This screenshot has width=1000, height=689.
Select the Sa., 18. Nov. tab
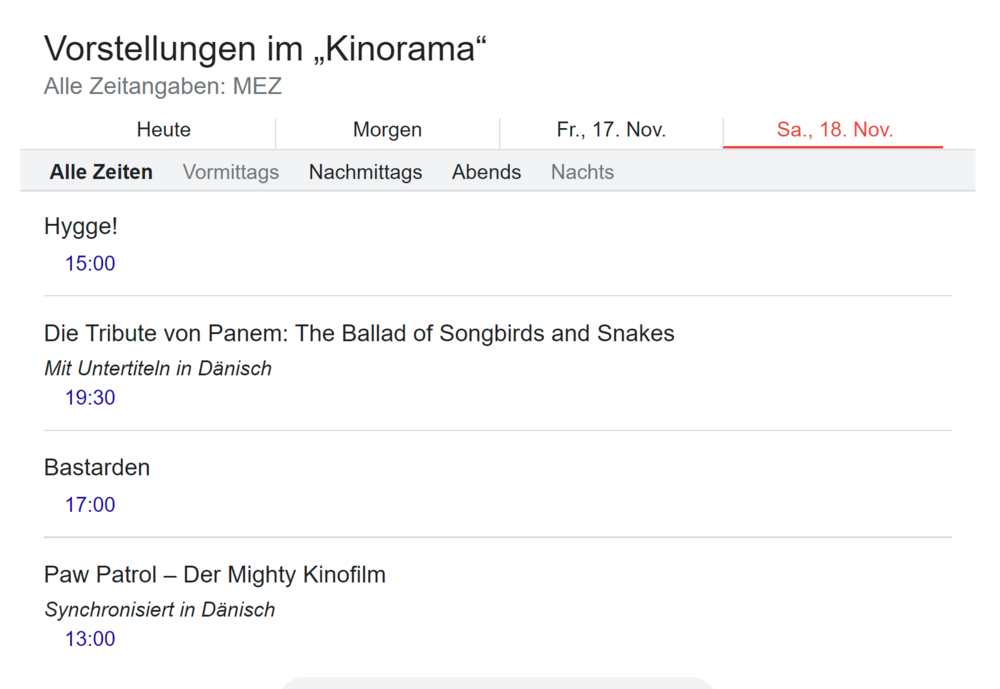point(834,130)
